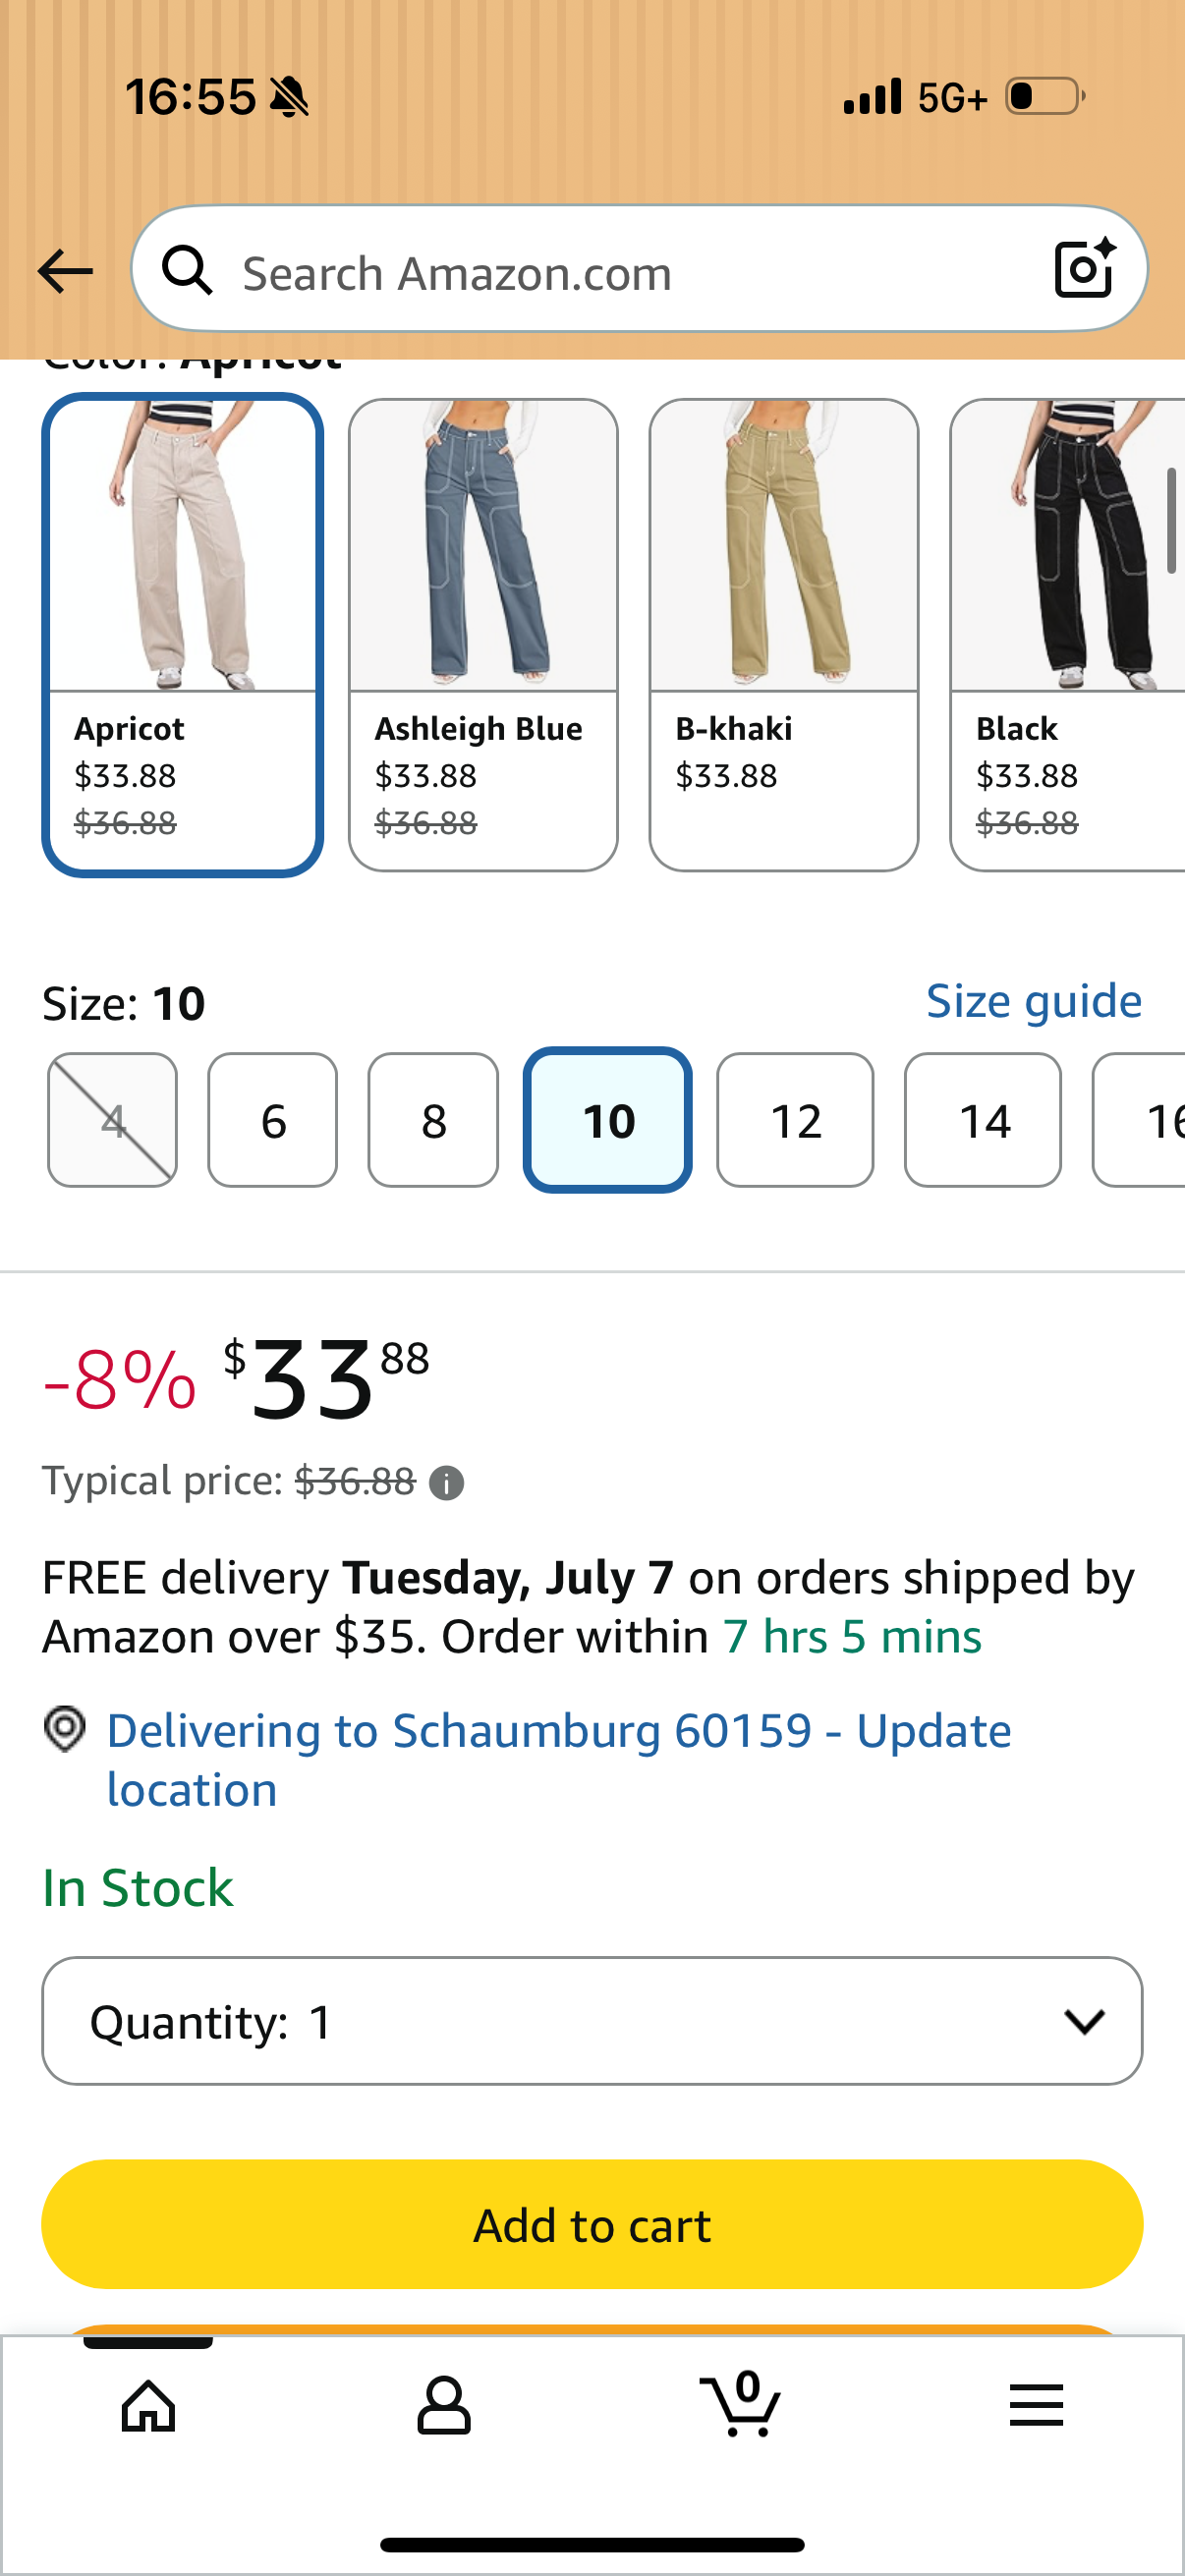Open the account profile icon
Viewport: 1185px width, 2576px height.
444,2405
